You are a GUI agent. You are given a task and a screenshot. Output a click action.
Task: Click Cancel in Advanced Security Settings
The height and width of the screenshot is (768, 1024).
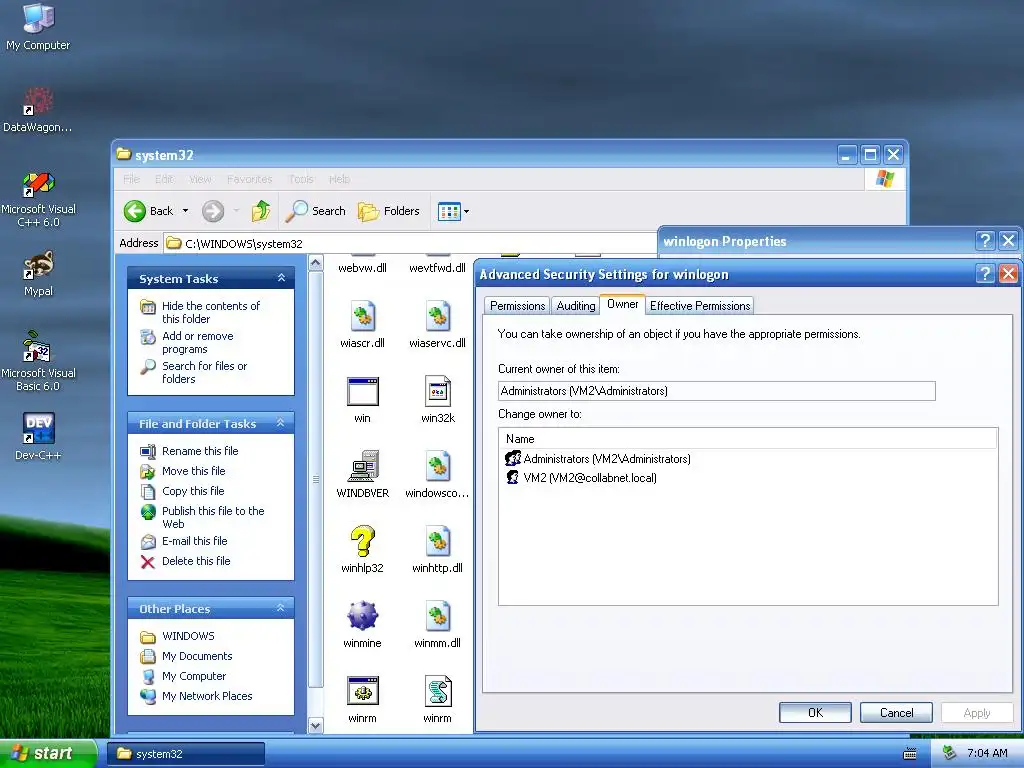(896, 712)
